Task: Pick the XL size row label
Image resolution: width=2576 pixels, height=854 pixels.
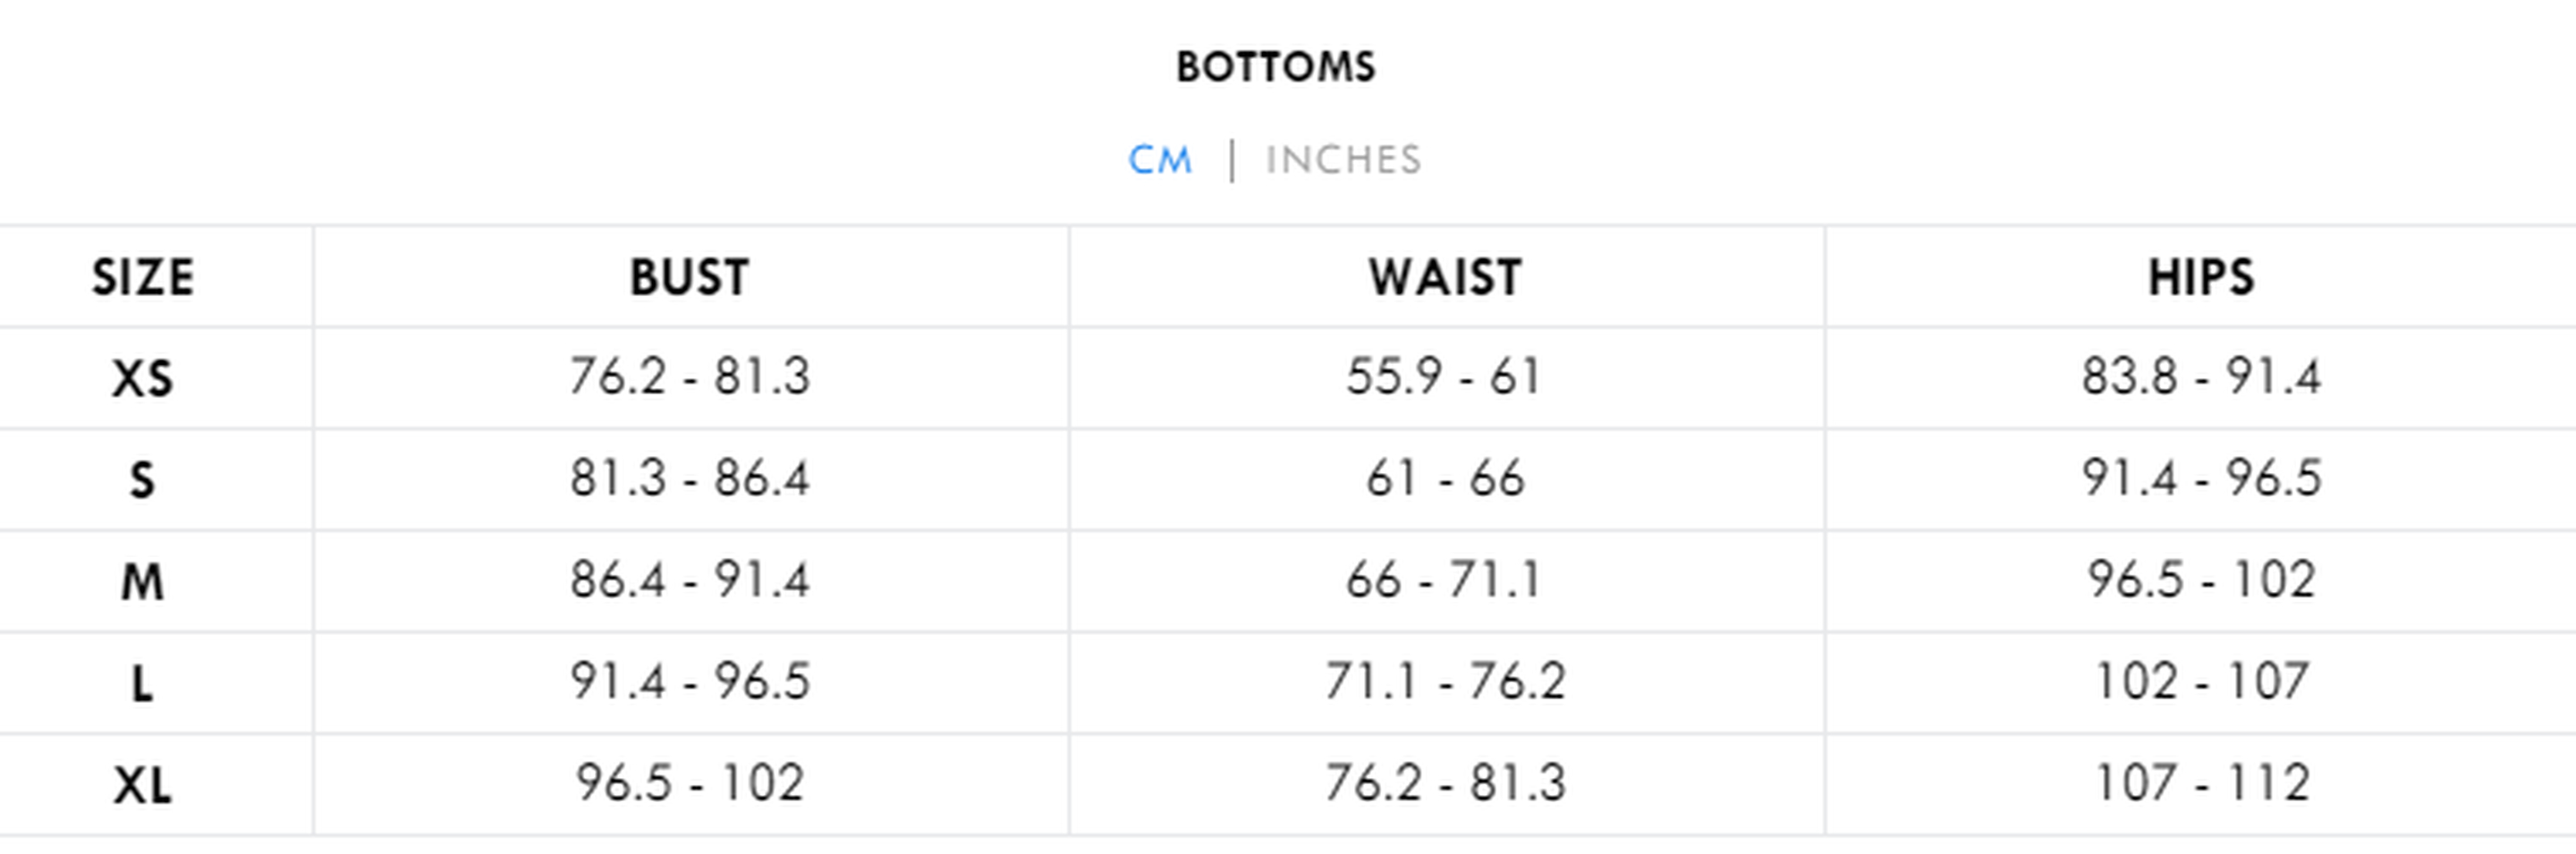Action: (143, 785)
